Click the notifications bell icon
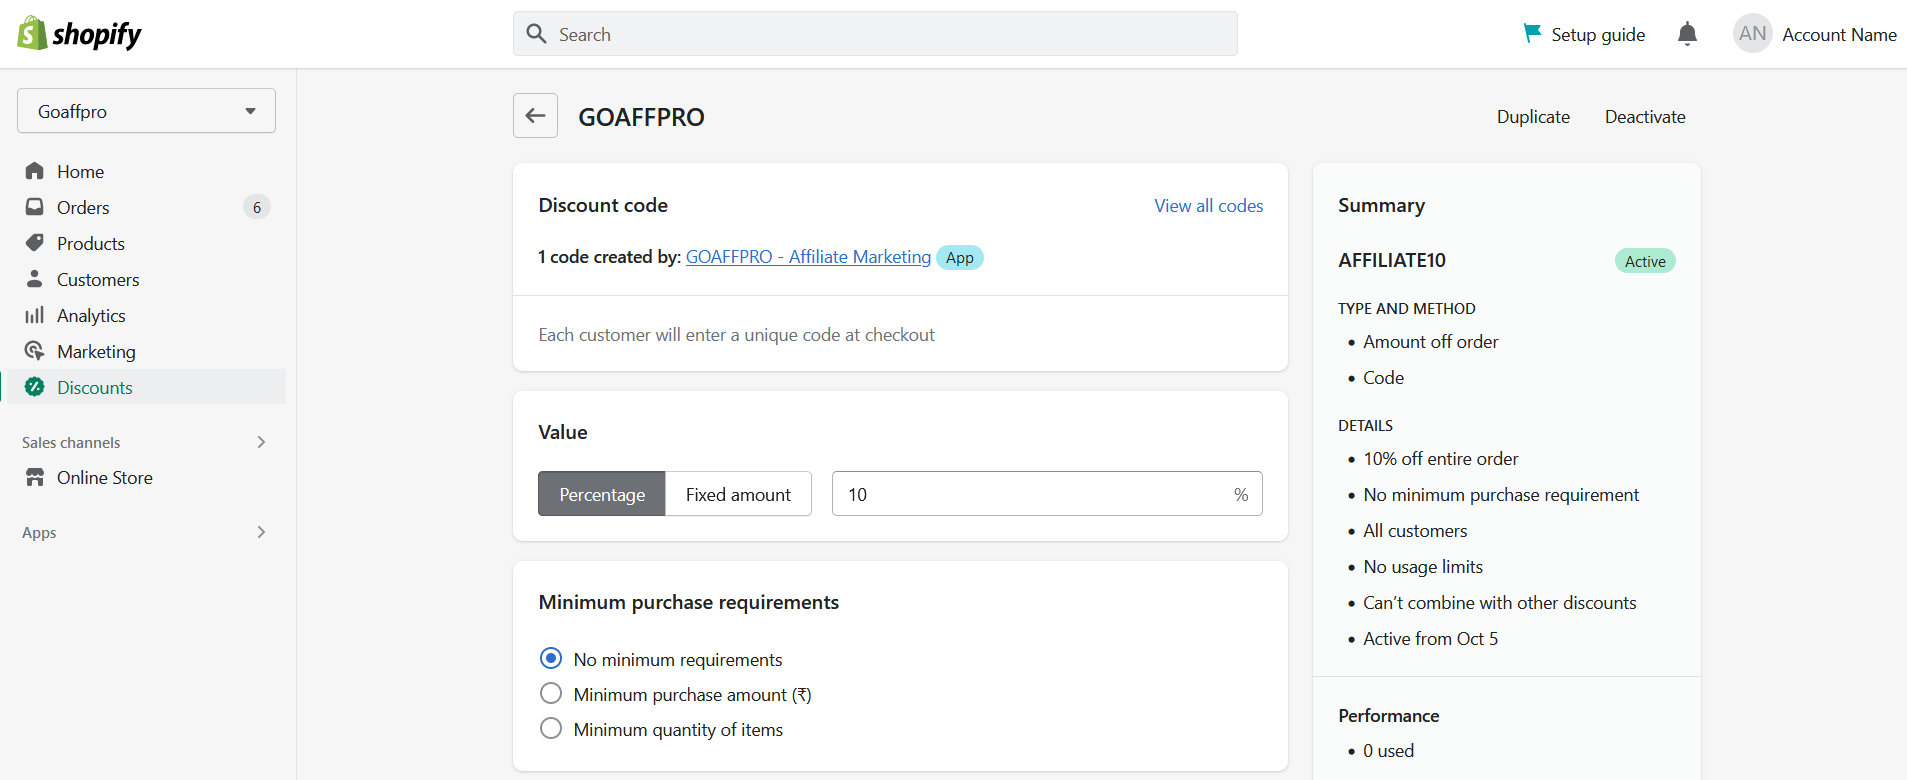 tap(1687, 34)
